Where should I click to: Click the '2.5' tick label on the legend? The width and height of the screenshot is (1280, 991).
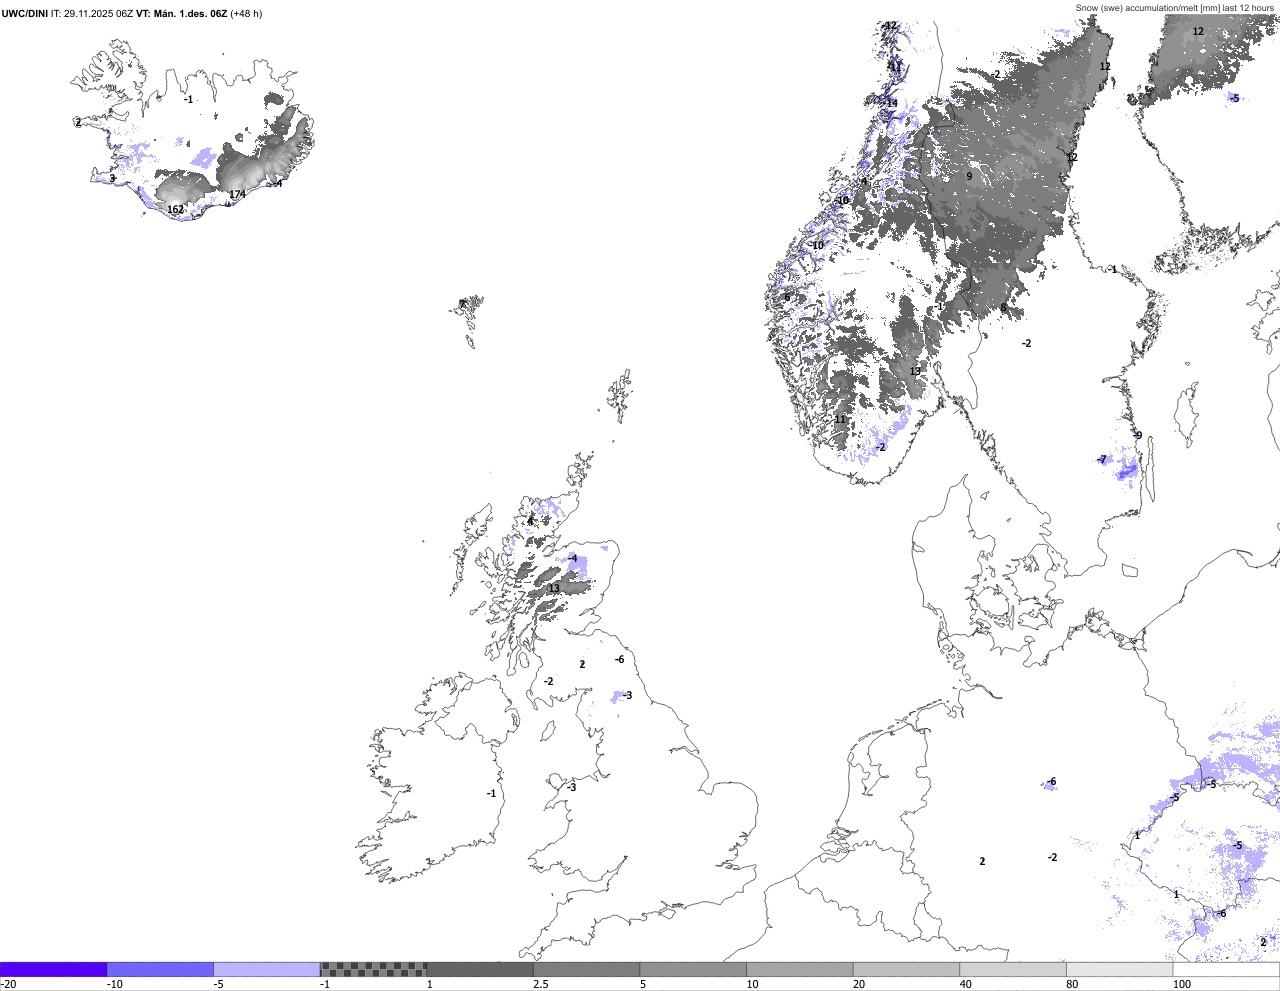coord(541,984)
